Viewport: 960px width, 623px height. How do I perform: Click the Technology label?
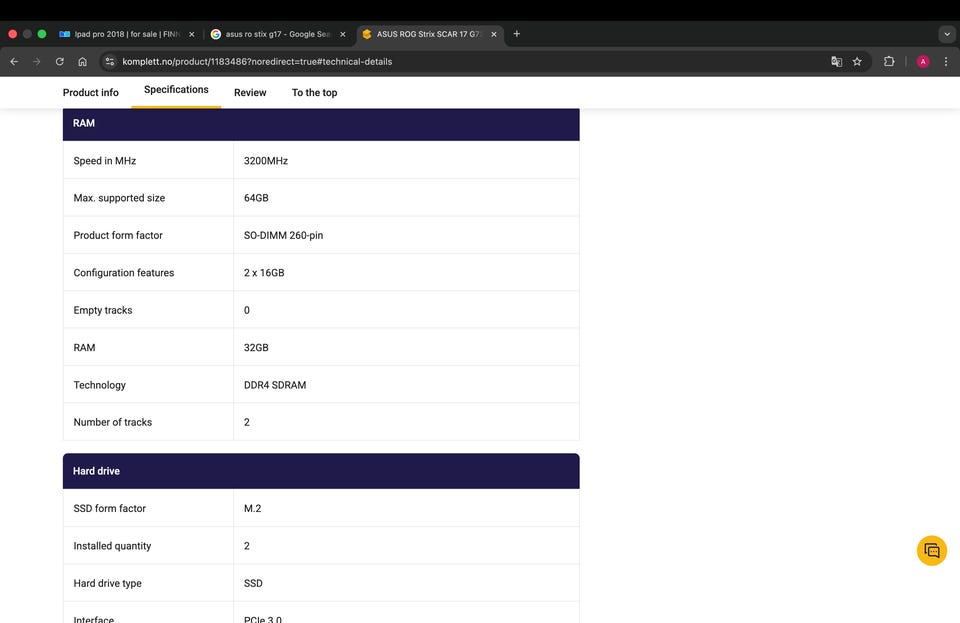coord(99,384)
